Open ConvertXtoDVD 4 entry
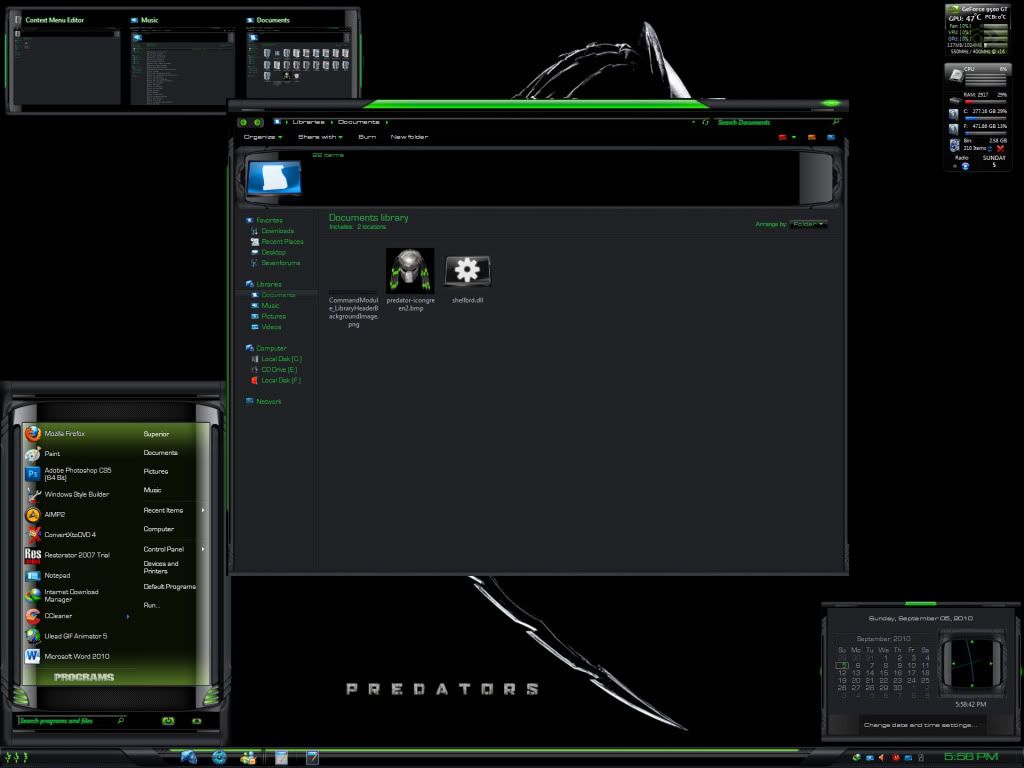The width and height of the screenshot is (1024, 768). point(77,535)
